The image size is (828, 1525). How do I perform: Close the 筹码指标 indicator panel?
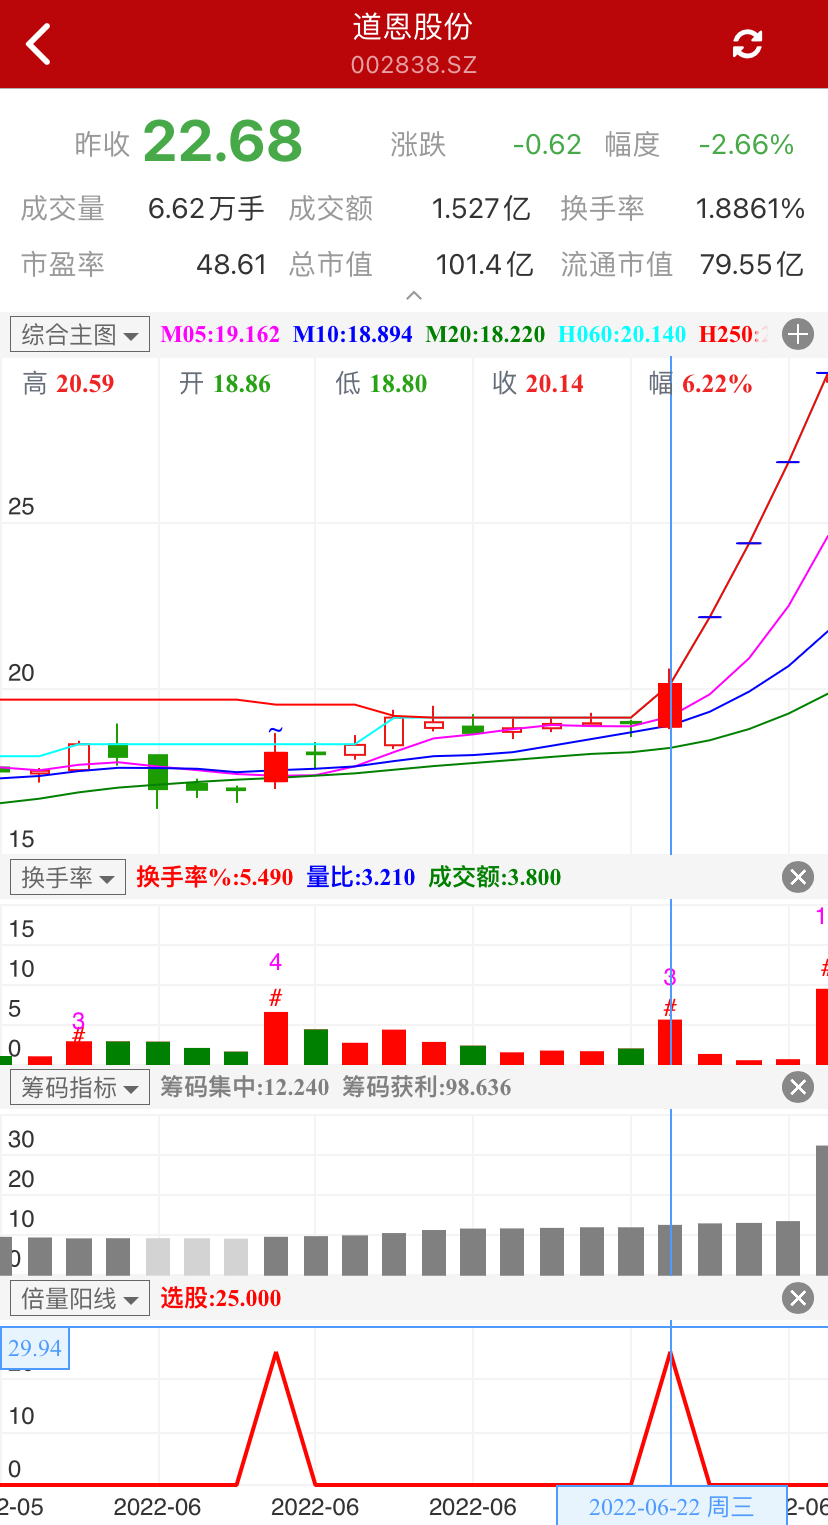click(x=798, y=1087)
